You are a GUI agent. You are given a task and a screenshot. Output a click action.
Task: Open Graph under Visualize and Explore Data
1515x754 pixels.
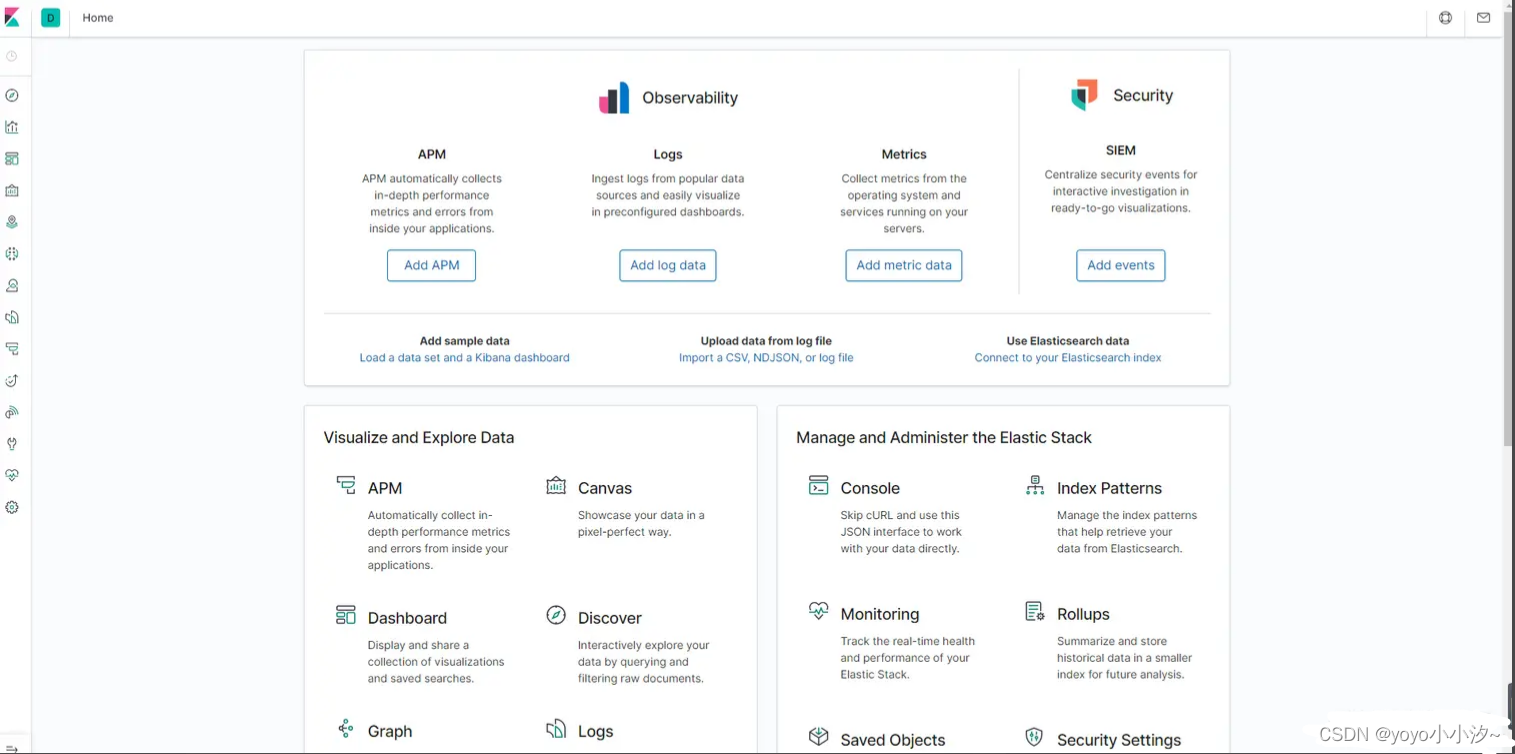(390, 731)
